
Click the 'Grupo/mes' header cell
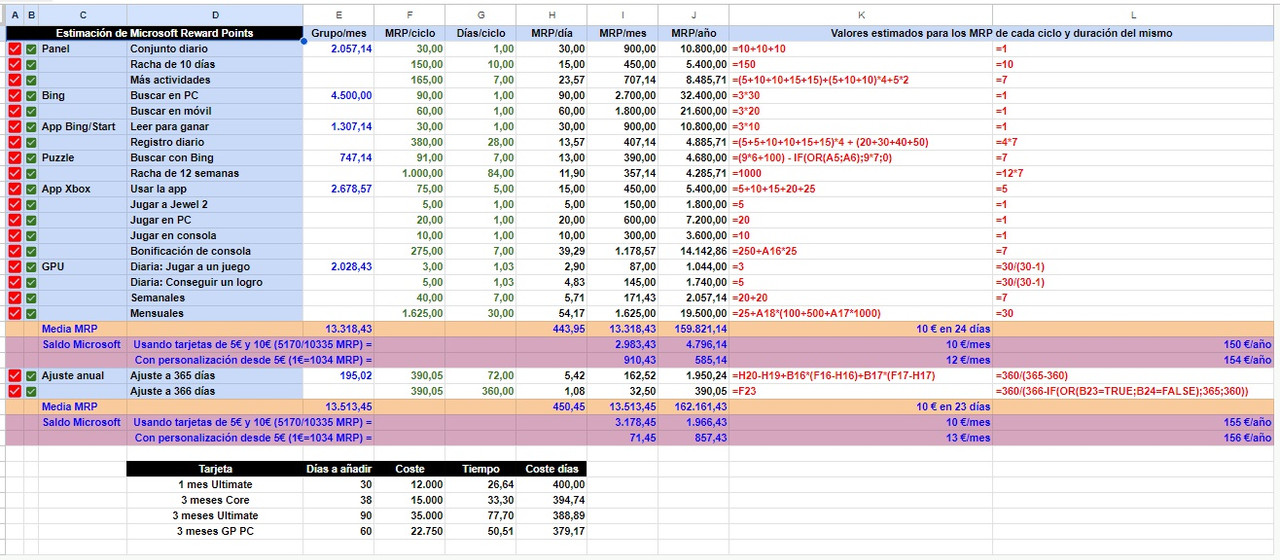(339, 33)
